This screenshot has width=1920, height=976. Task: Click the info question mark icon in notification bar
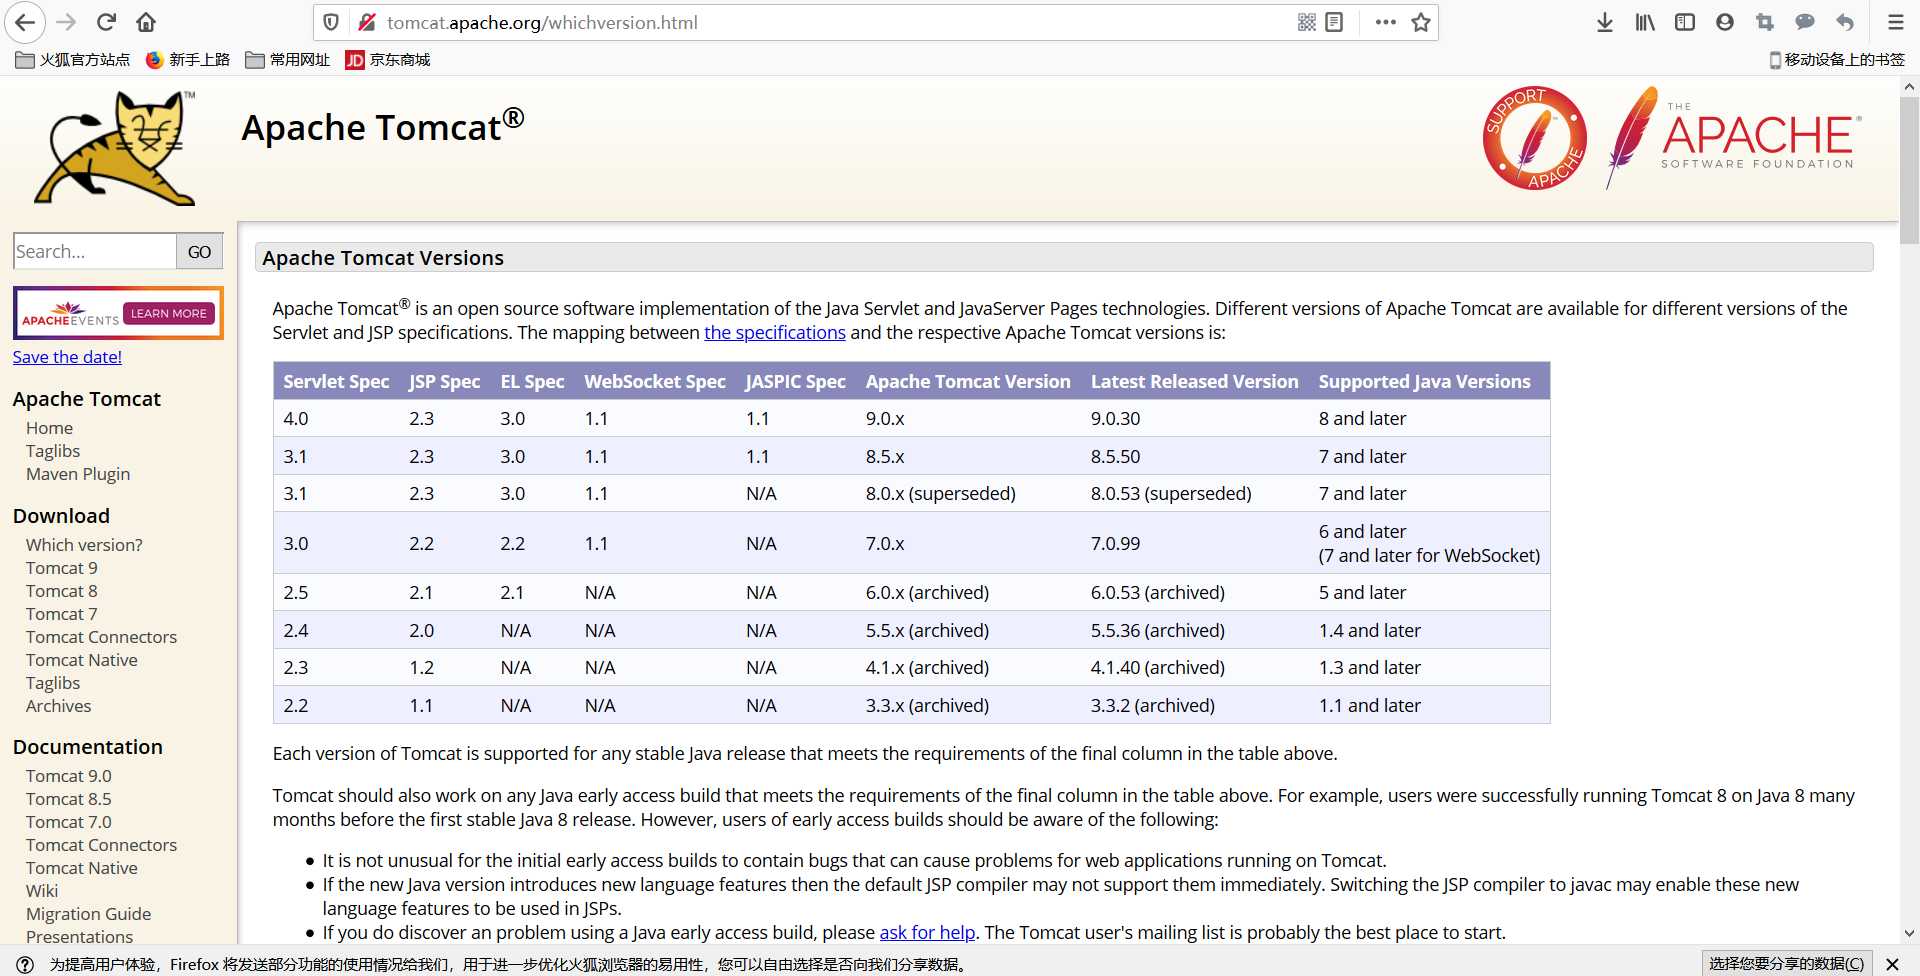[25, 964]
